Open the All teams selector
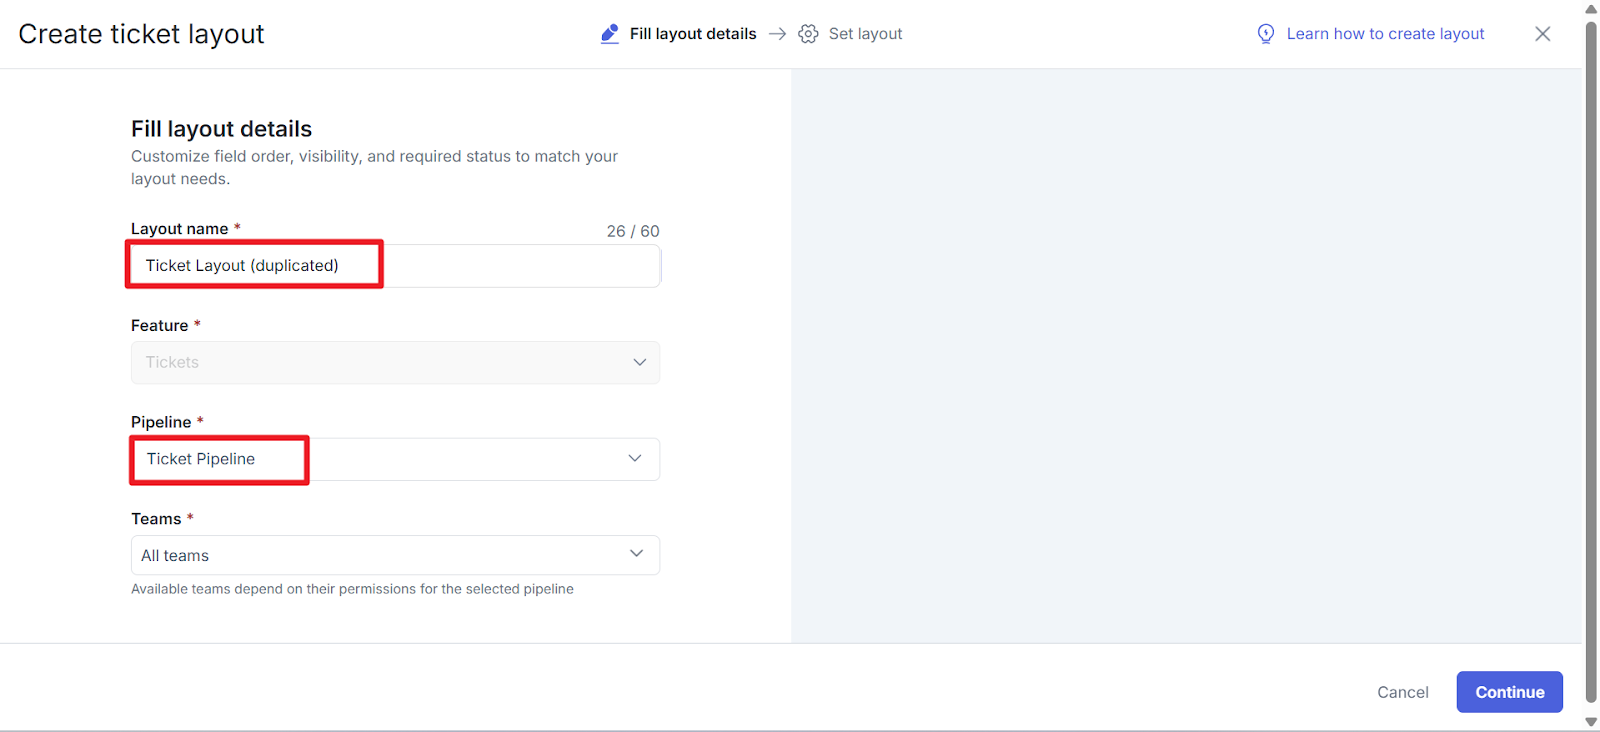Image resolution: width=1600 pixels, height=732 pixels. click(380, 555)
